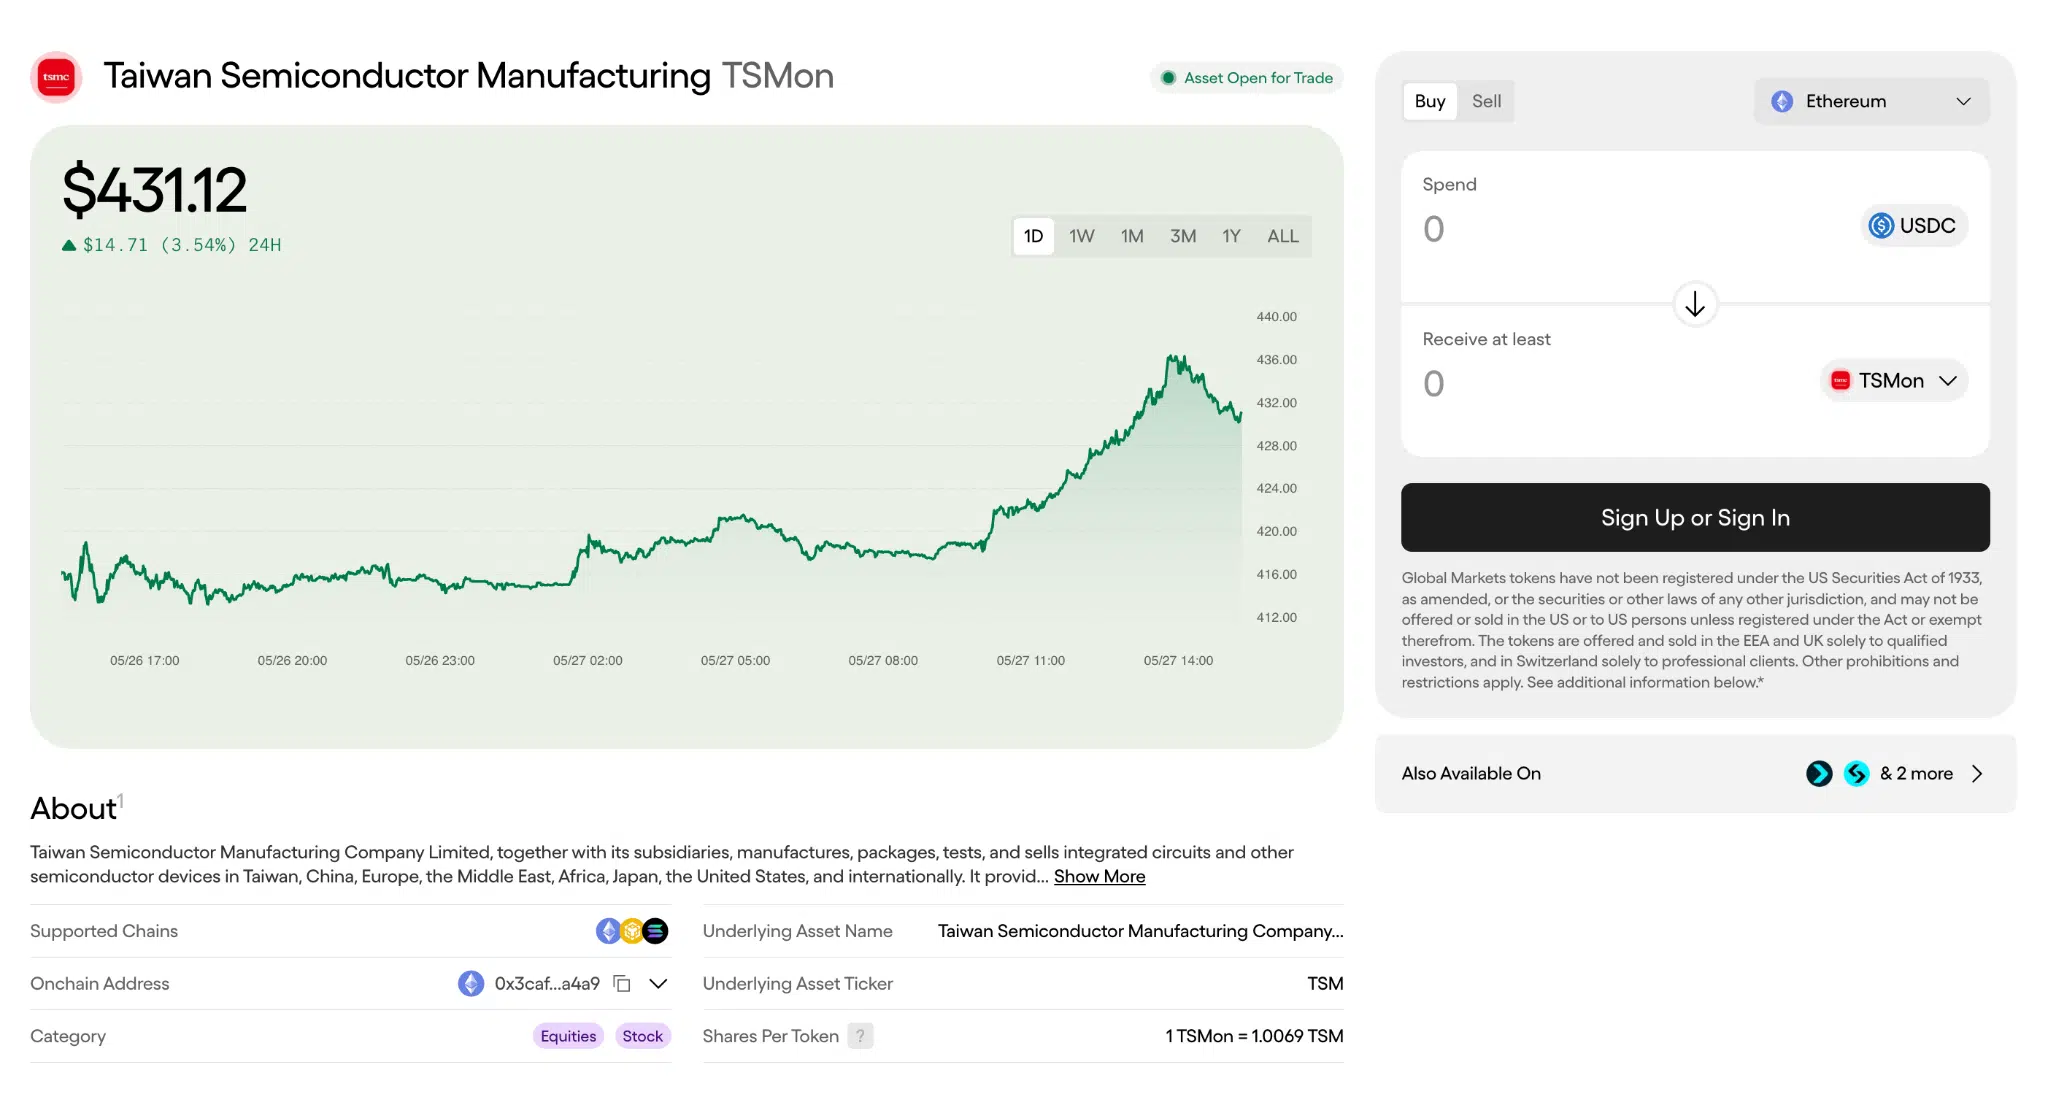Open the Ethereum network dropdown
Image resolution: width=2048 pixels, height=1112 pixels.
click(x=1871, y=101)
